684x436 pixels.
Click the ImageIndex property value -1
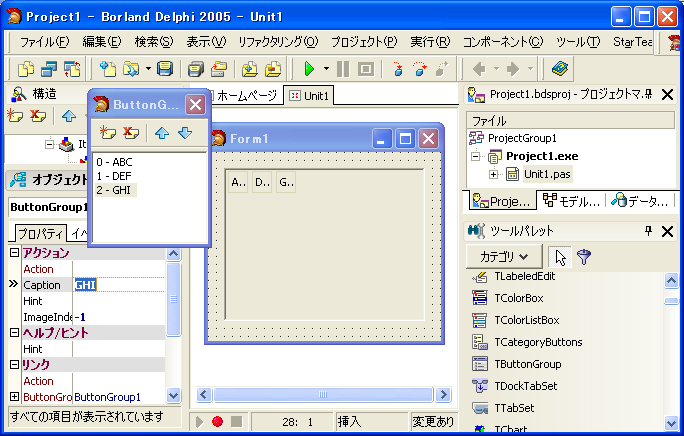tap(119, 317)
